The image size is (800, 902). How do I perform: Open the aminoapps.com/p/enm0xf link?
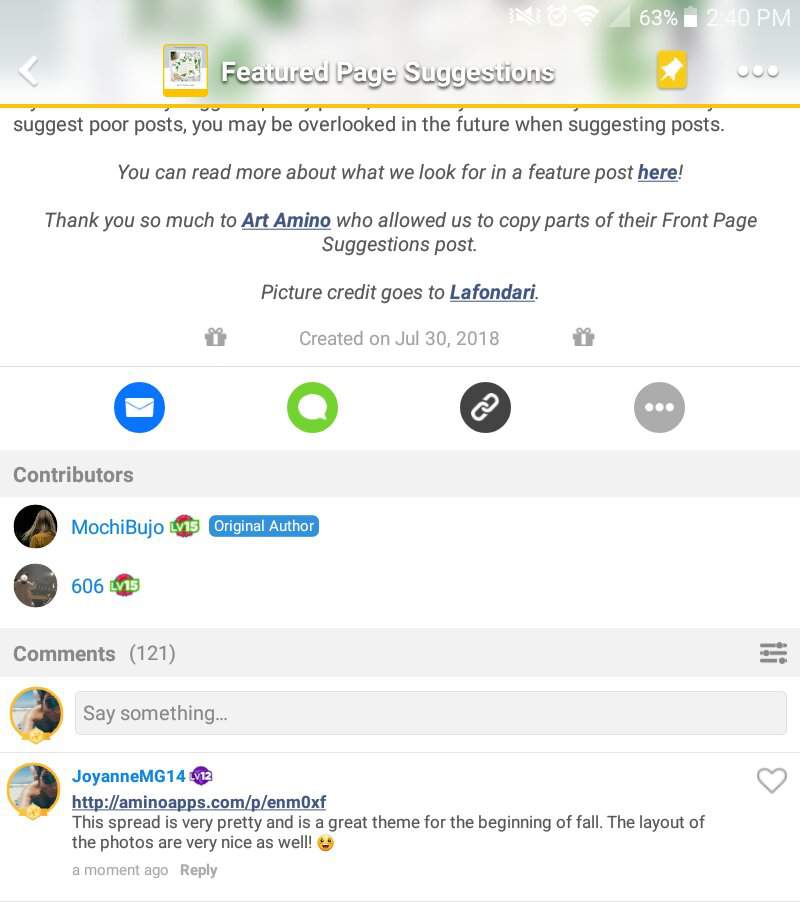[199, 801]
